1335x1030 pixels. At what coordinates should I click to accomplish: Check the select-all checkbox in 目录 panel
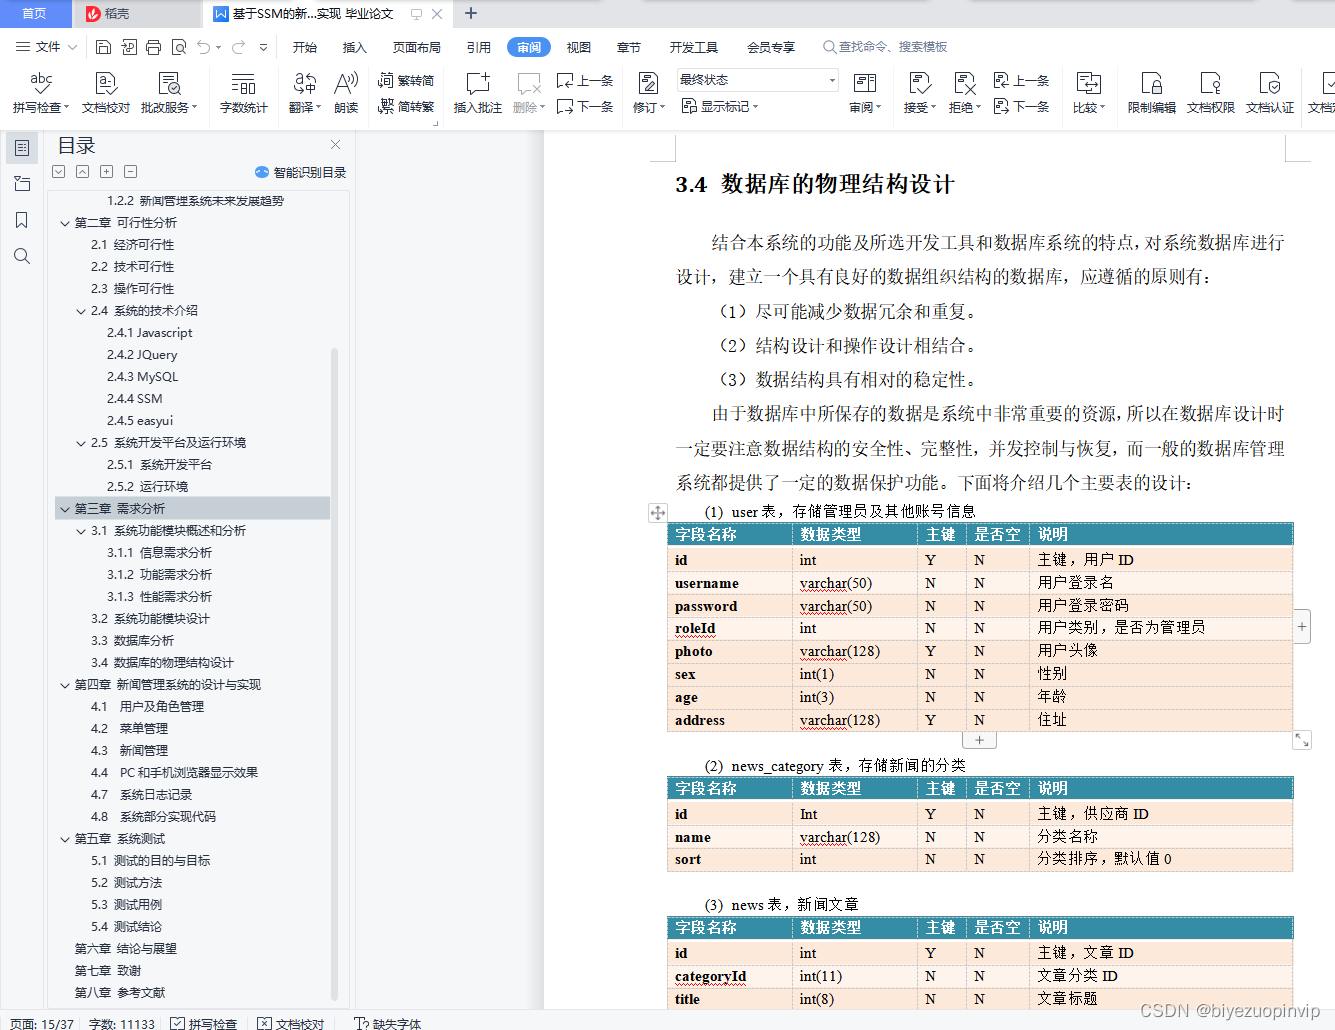pyautogui.click(x=58, y=171)
